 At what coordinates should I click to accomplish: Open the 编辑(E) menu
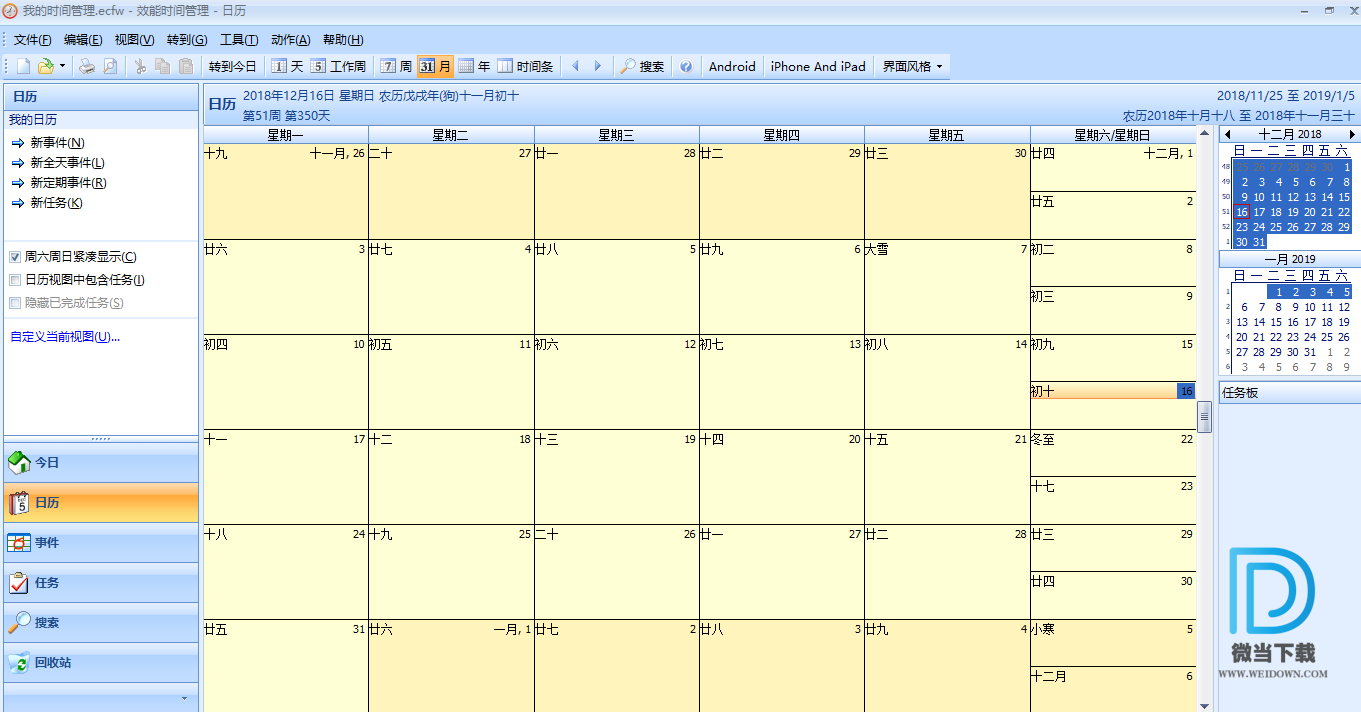point(83,40)
